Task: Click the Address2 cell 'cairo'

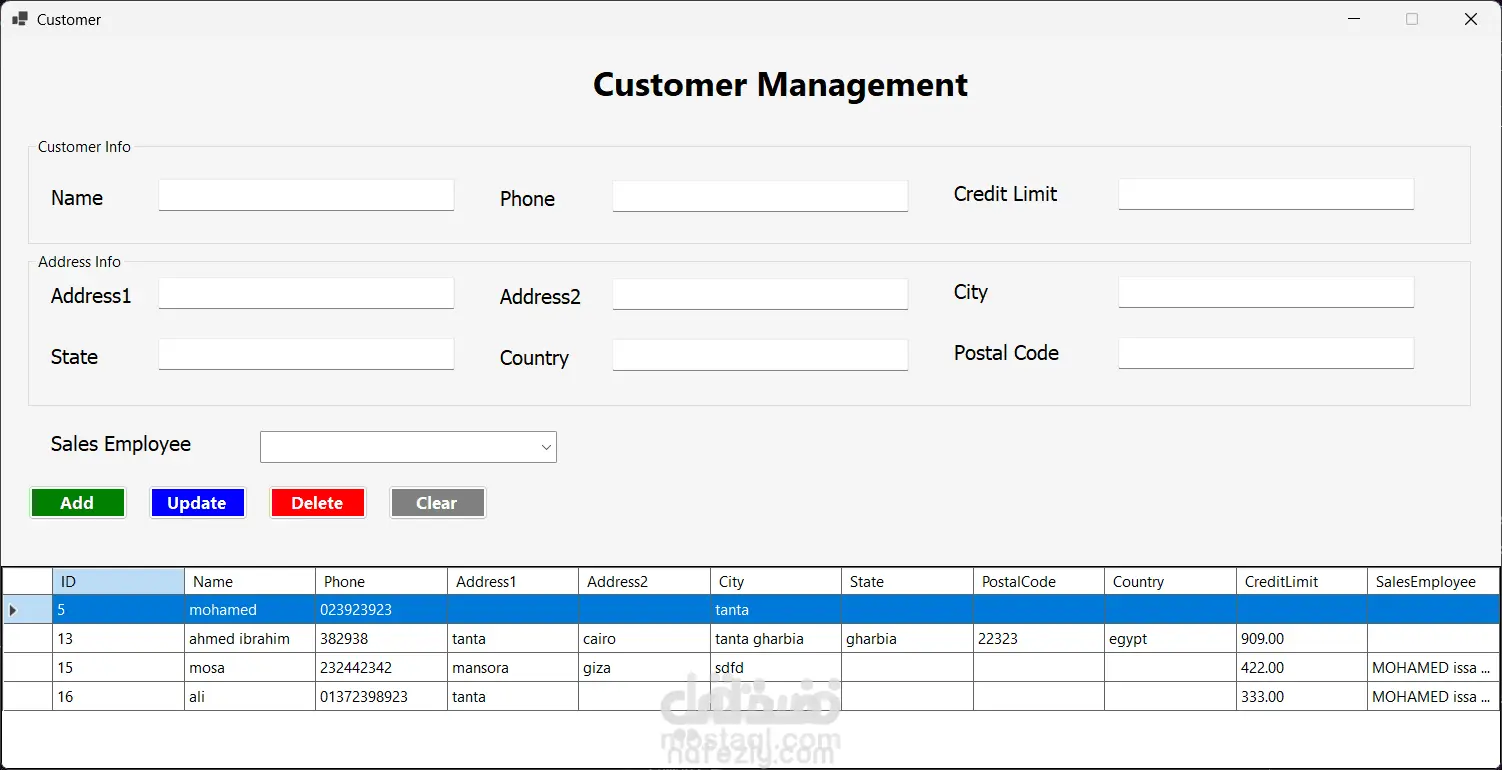Action: (644, 639)
